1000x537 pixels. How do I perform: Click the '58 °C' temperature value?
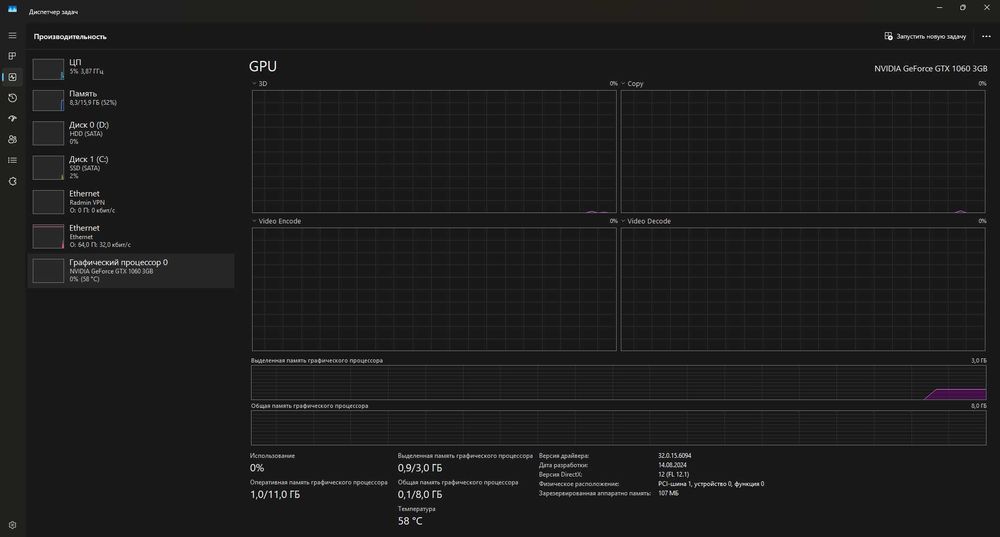410,521
